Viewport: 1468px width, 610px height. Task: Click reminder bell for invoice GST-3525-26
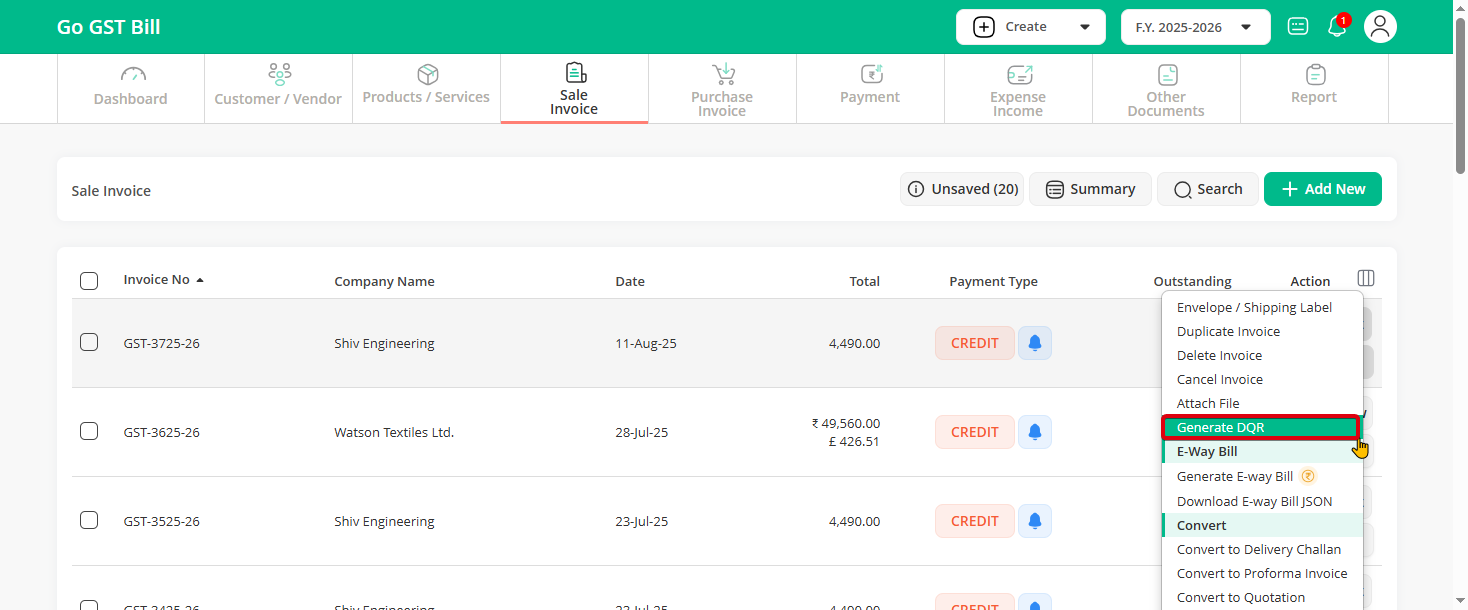[1035, 521]
